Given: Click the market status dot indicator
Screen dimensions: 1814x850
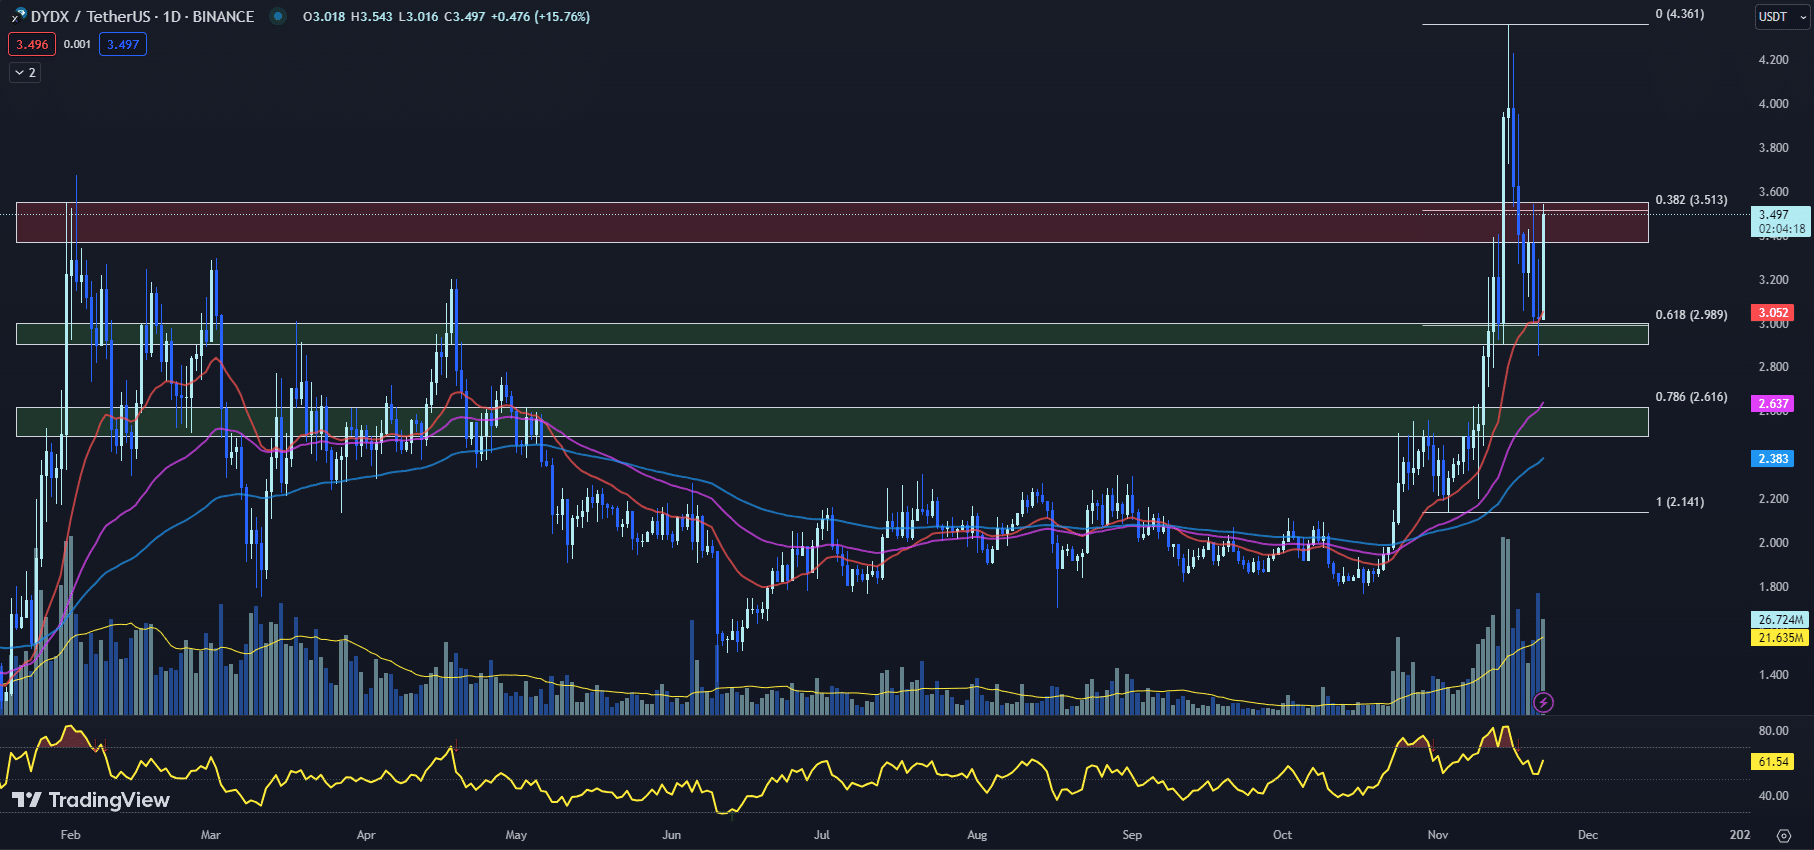Looking at the screenshot, I should coord(278,16).
